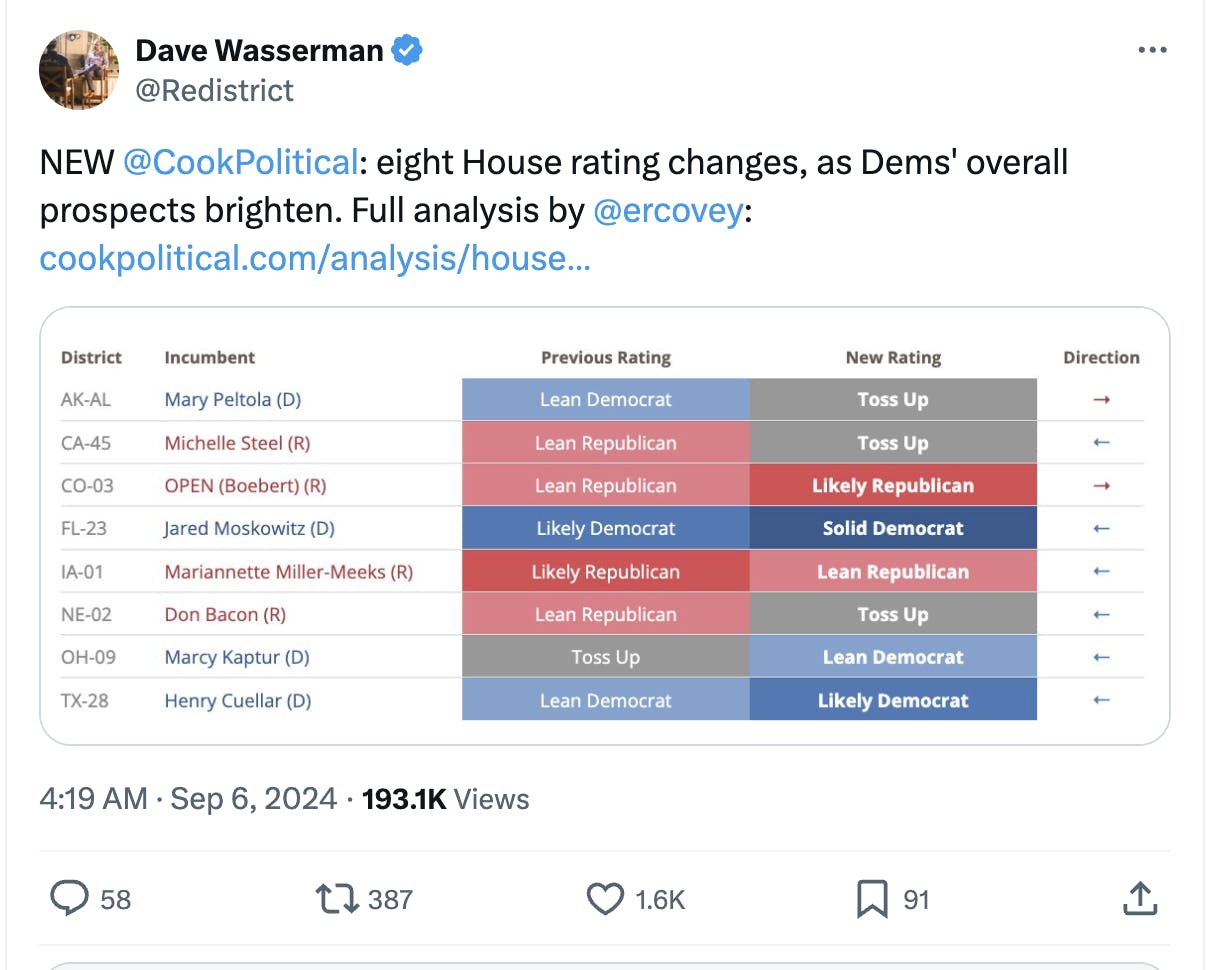Click the Sep 6, 2024 timestamp
This screenshot has height=970, width=1216.
253,798
